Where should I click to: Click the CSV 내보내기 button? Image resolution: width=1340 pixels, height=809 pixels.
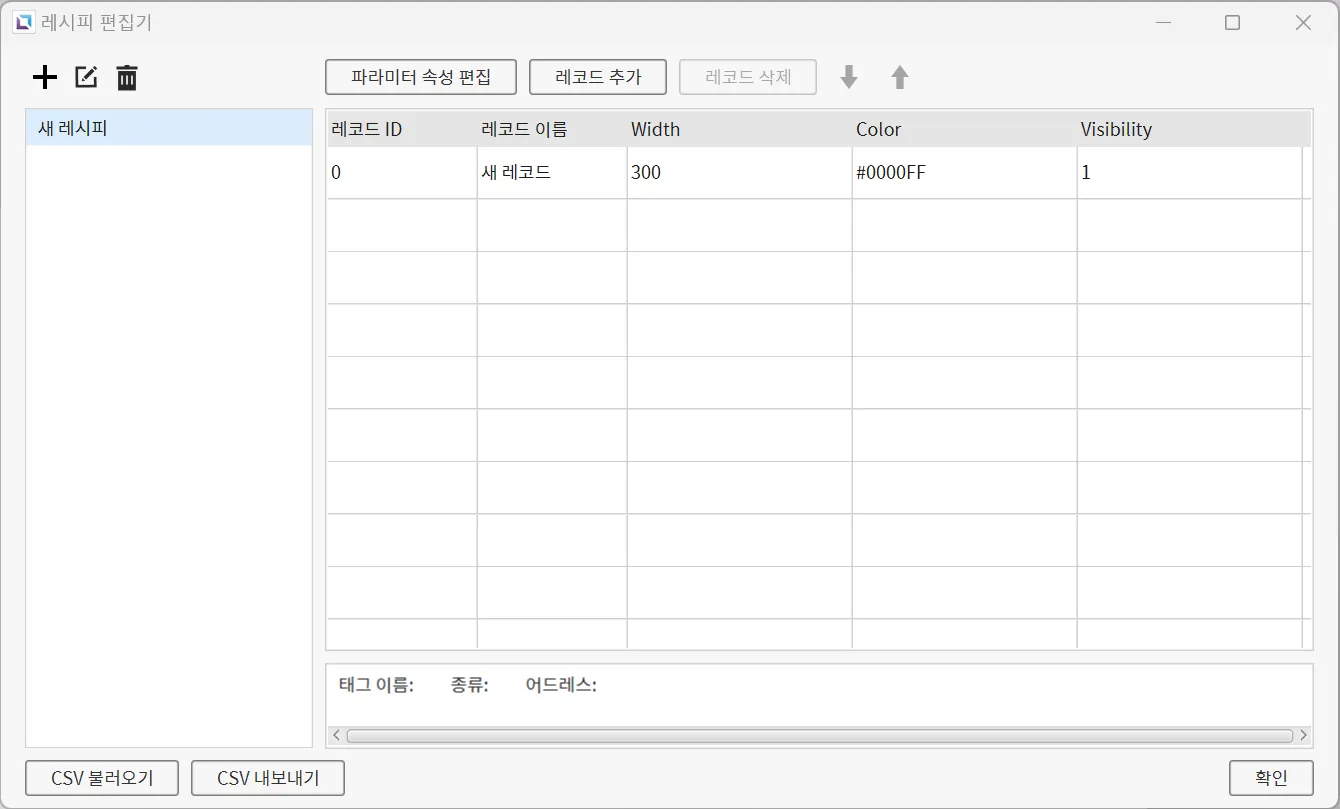pyautogui.click(x=268, y=778)
